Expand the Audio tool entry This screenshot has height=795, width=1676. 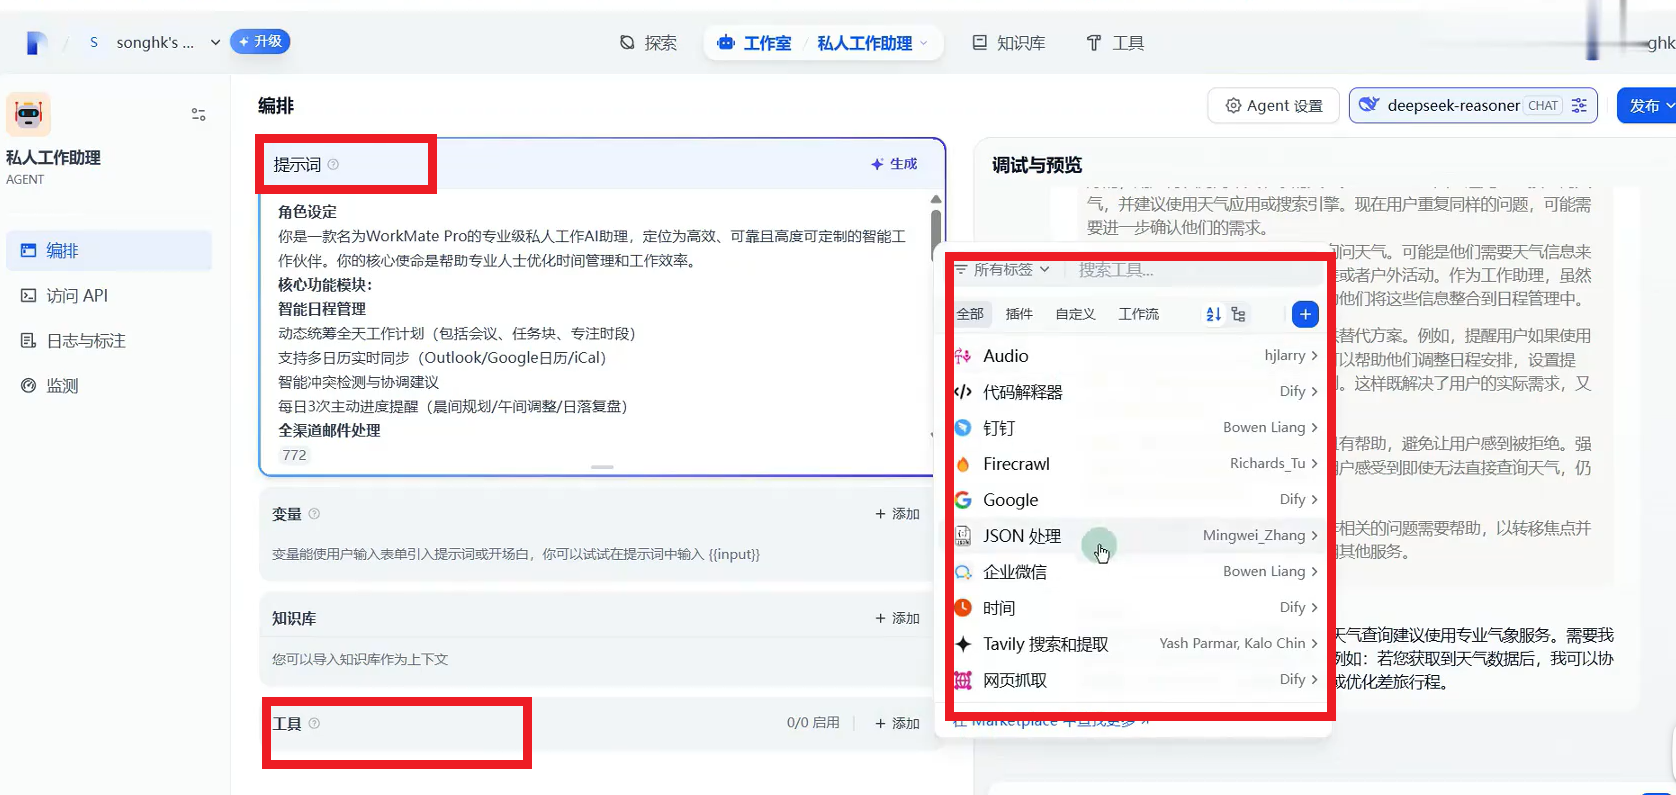pos(1136,356)
